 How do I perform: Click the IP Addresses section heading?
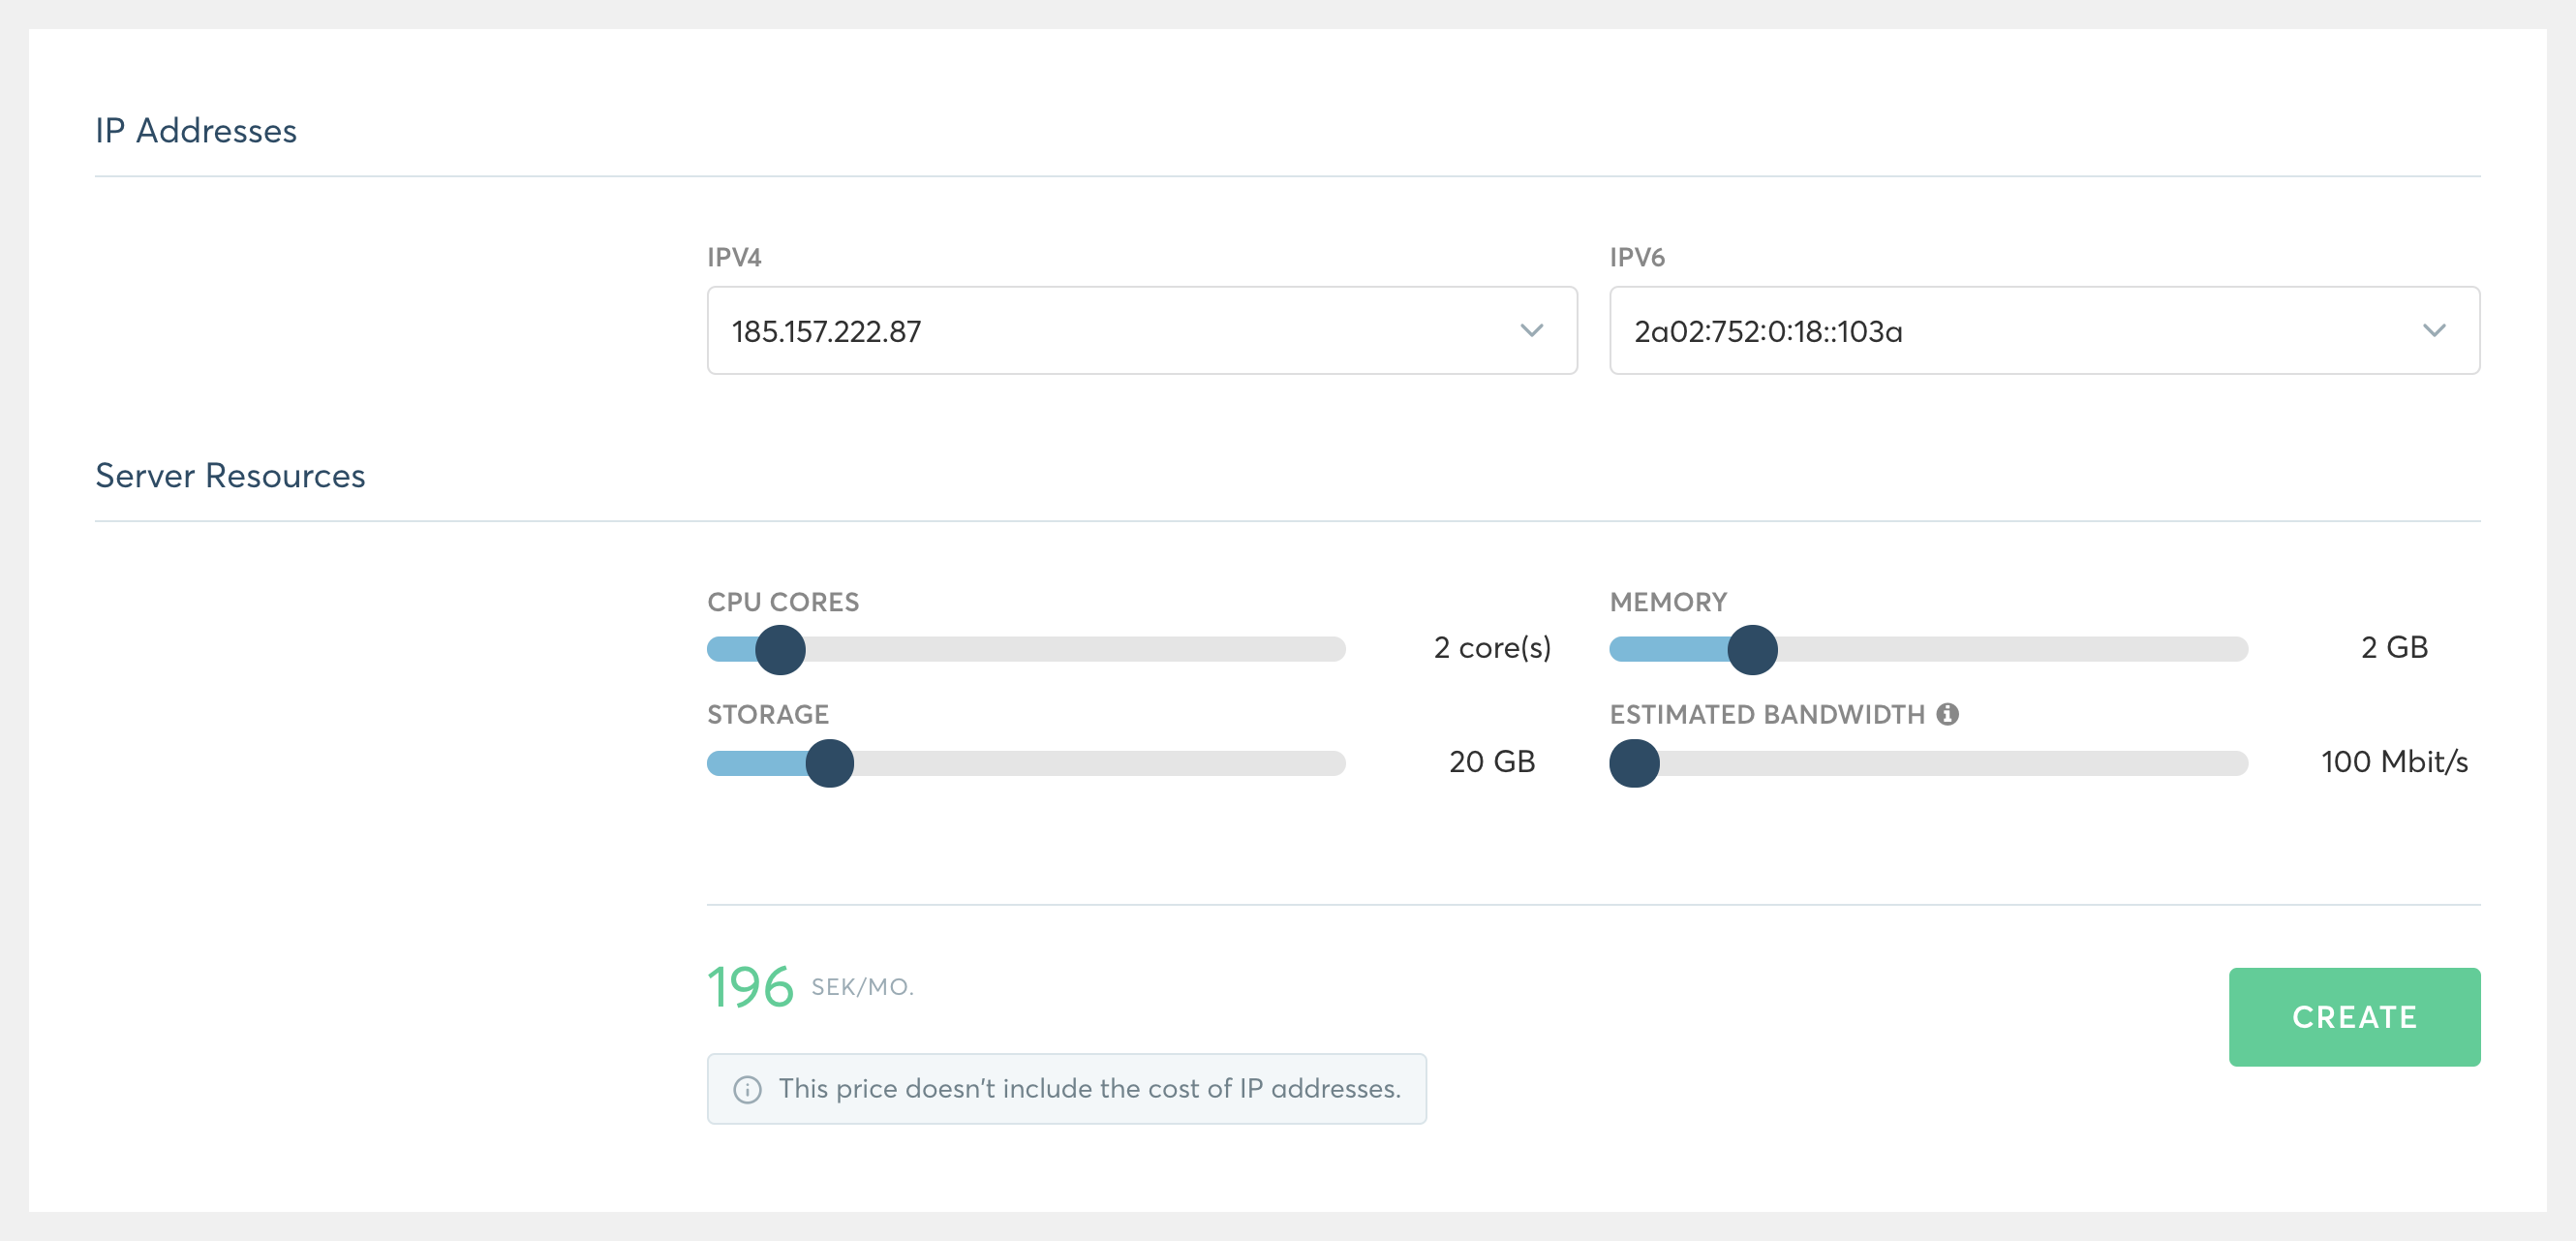[x=196, y=131]
